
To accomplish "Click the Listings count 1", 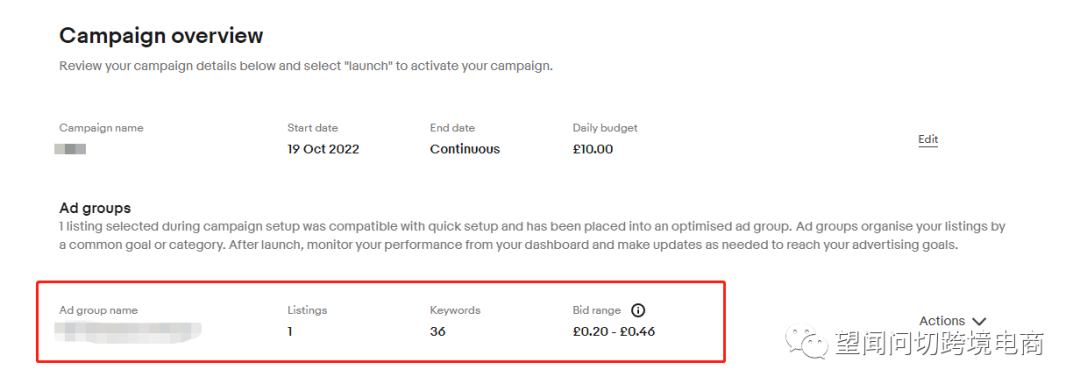I will click(290, 332).
